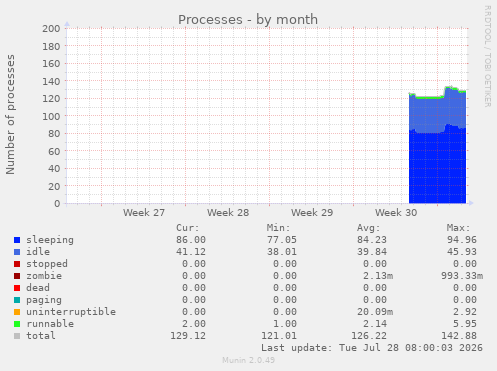This screenshot has height=371, width=497.
Task: Click zombie average value 2.13m
Action: tap(378, 276)
